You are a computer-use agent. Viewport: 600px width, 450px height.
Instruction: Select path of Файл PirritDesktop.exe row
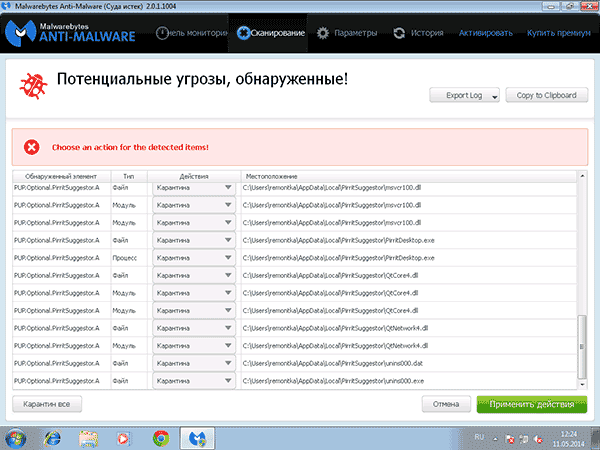point(409,240)
